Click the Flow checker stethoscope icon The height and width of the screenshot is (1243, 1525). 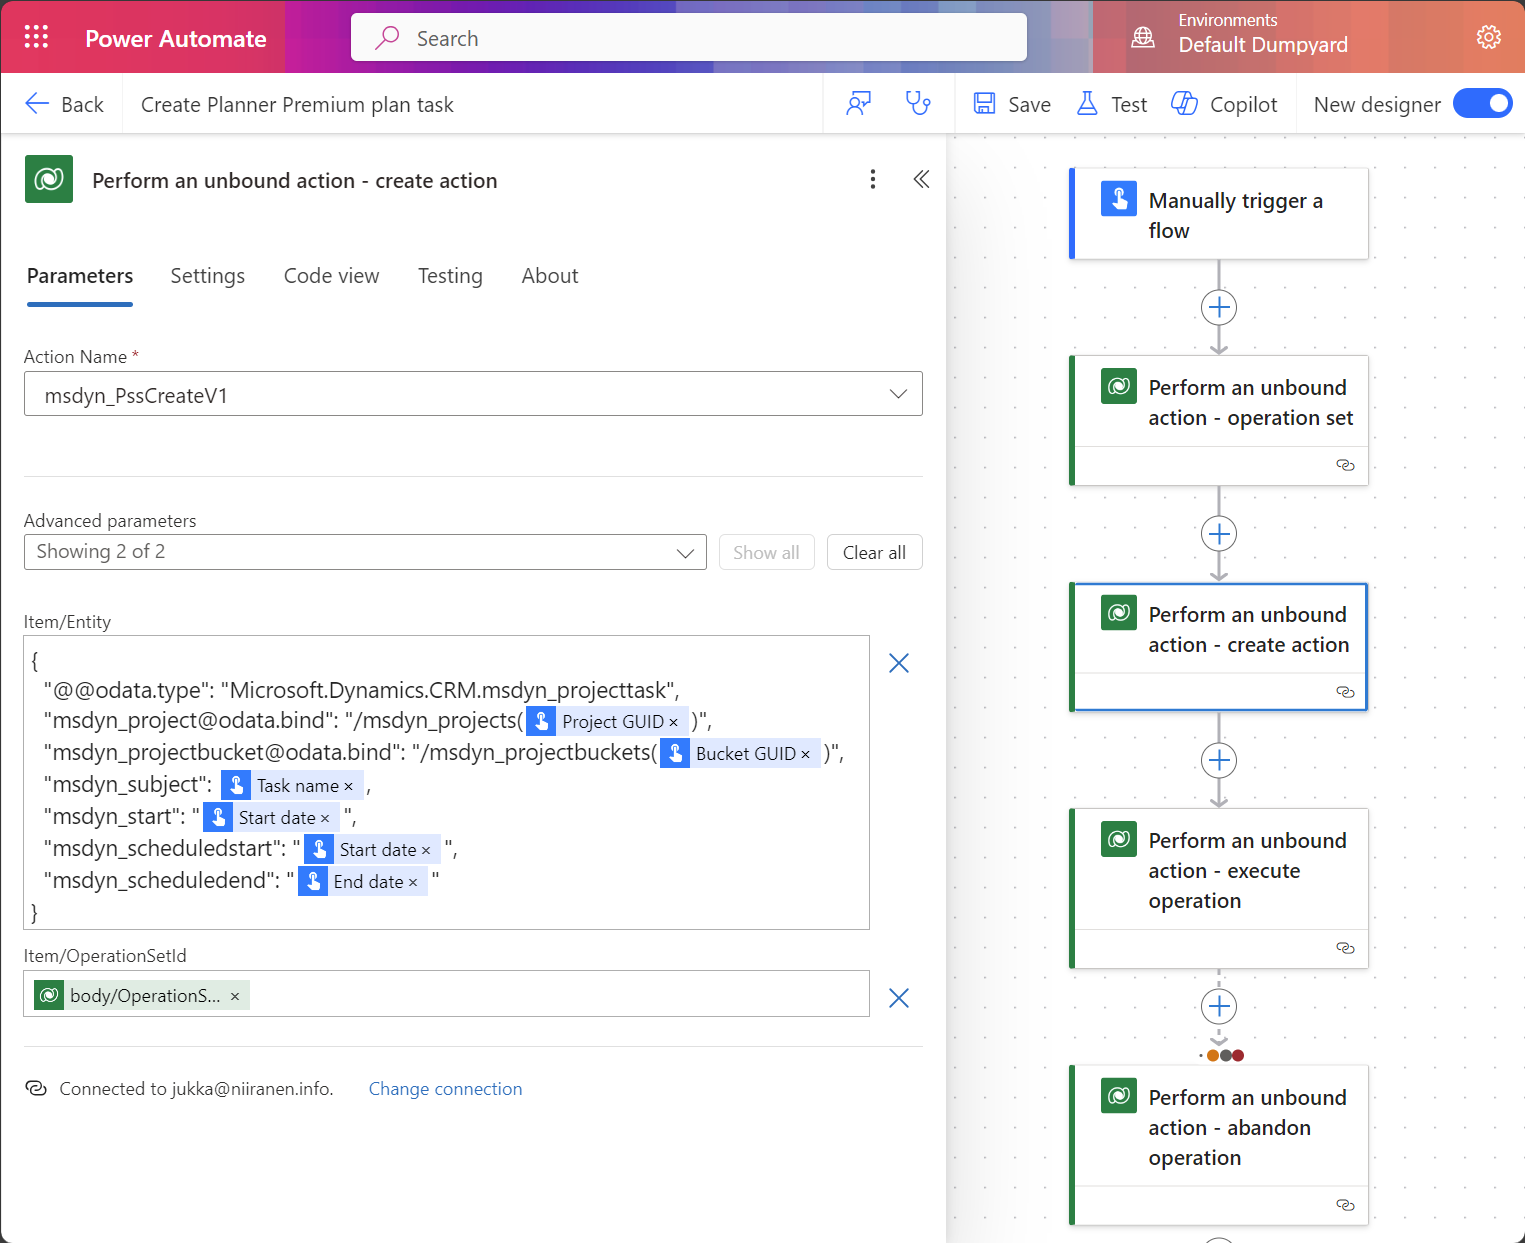917,104
